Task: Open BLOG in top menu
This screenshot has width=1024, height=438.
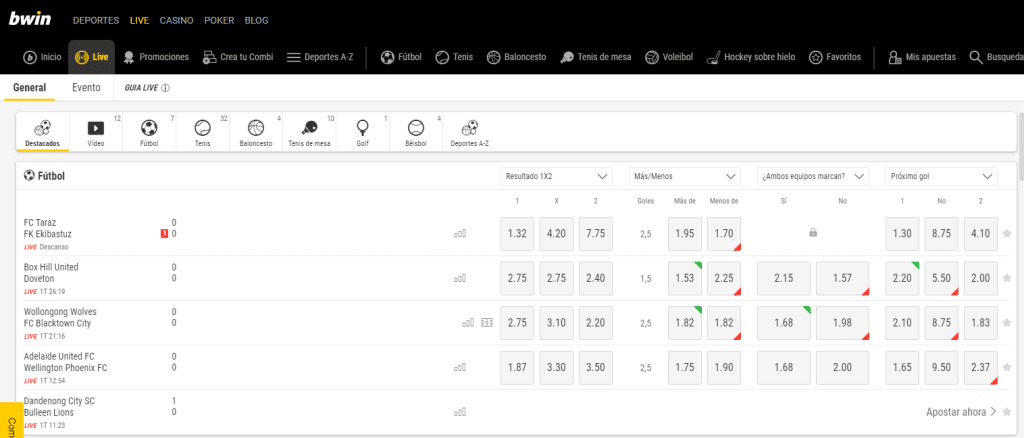Action: click(256, 20)
